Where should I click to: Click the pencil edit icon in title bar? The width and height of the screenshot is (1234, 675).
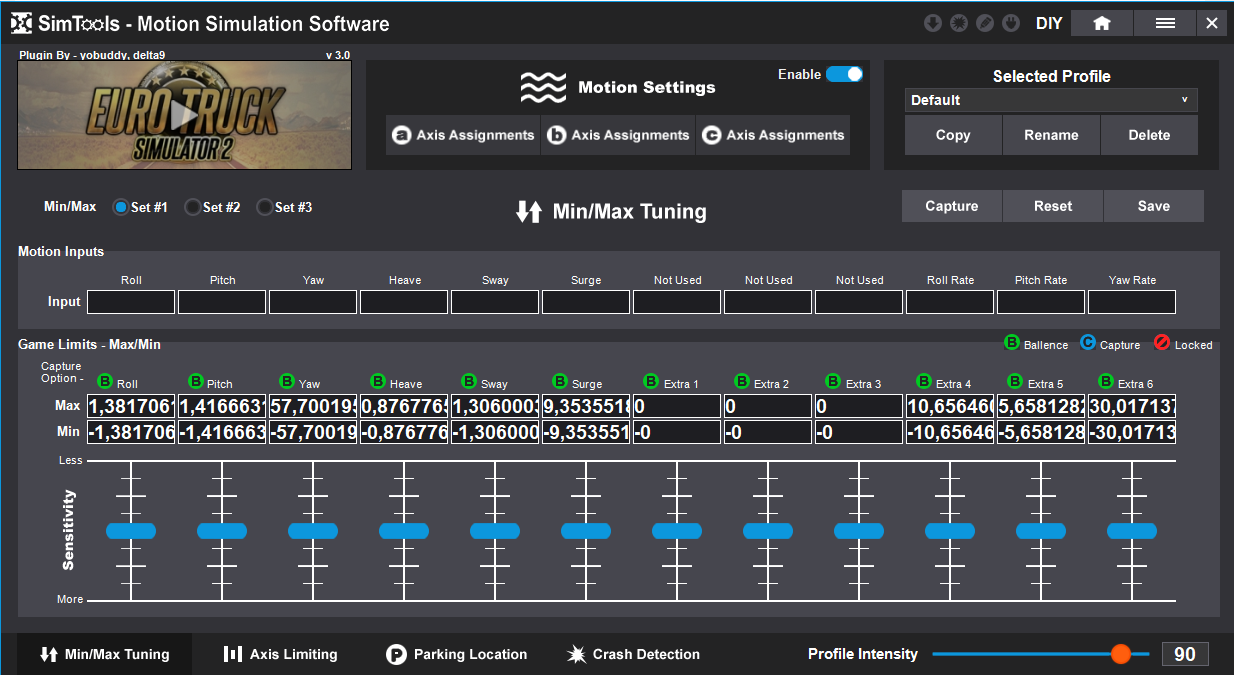pos(985,23)
